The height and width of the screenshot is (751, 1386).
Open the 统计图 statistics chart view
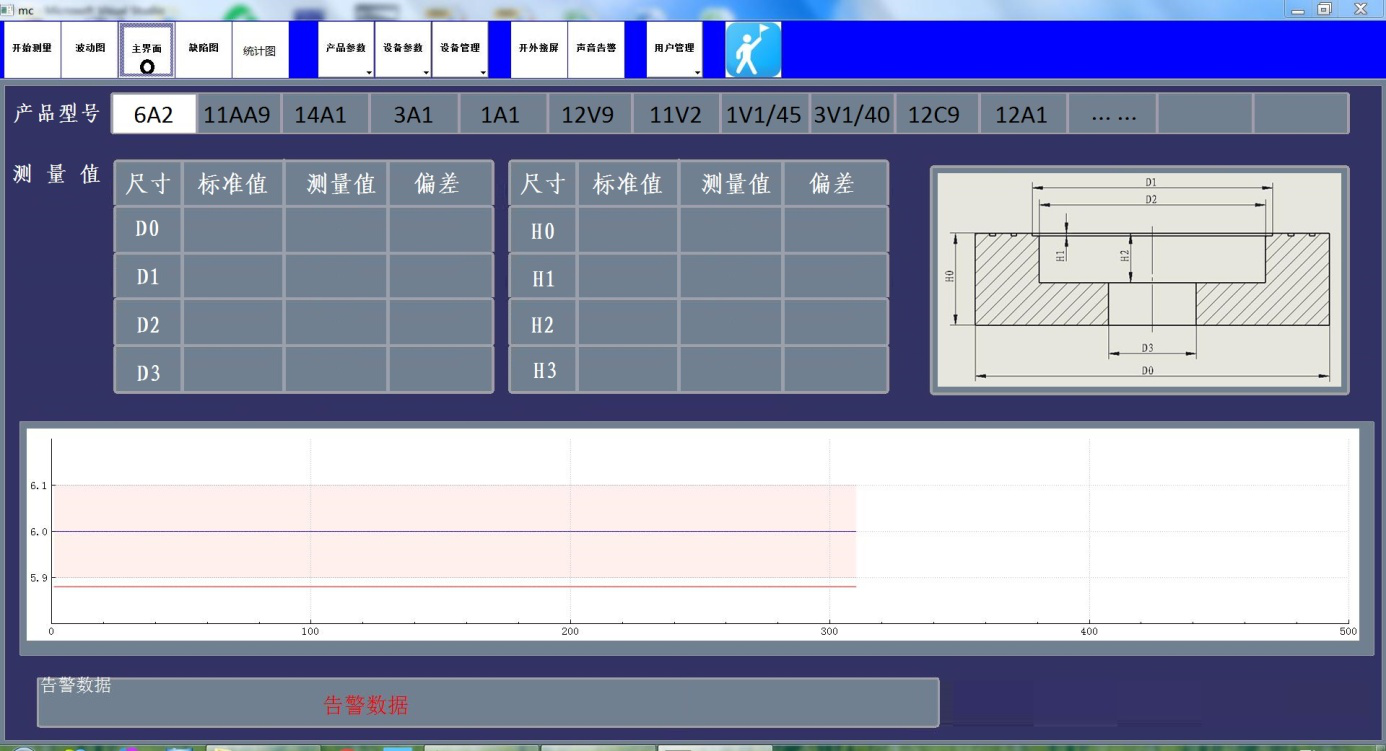click(x=260, y=50)
